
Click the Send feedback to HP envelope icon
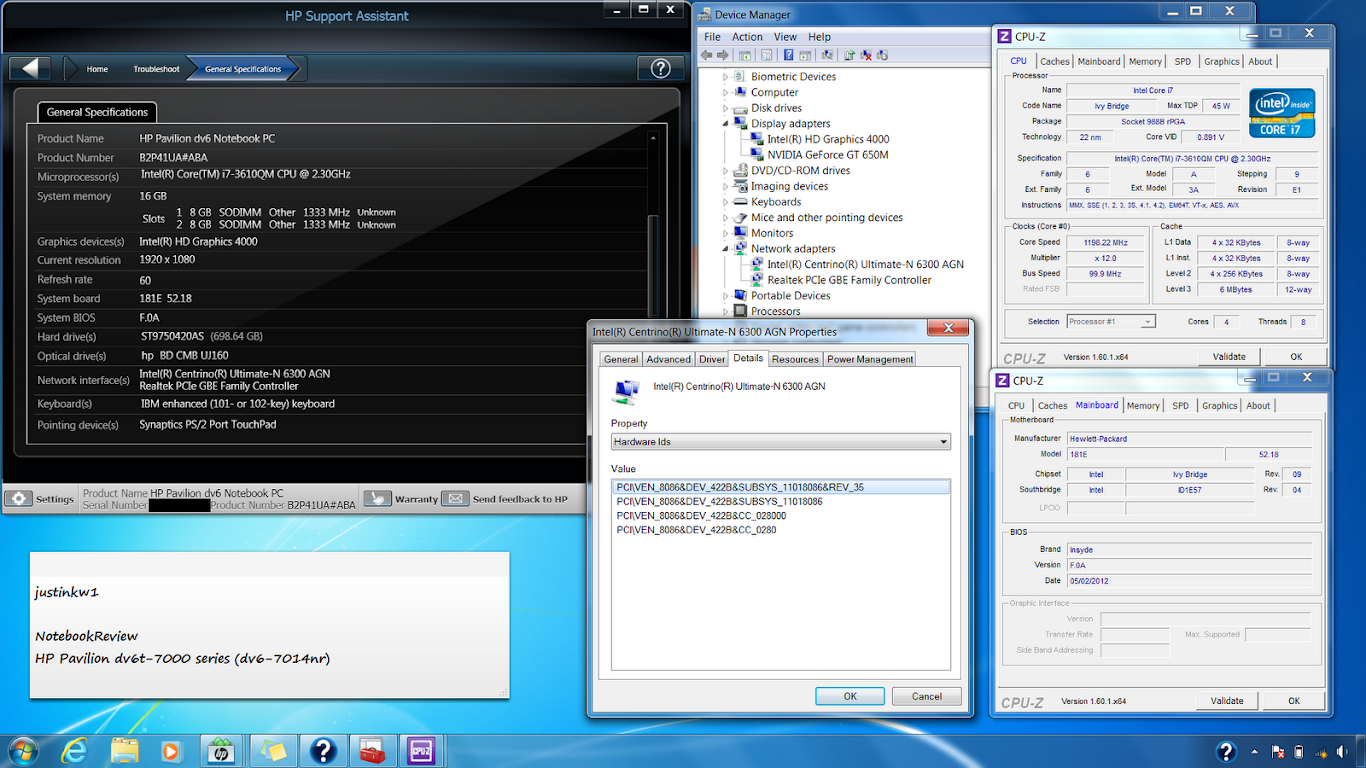[x=455, y=498]
